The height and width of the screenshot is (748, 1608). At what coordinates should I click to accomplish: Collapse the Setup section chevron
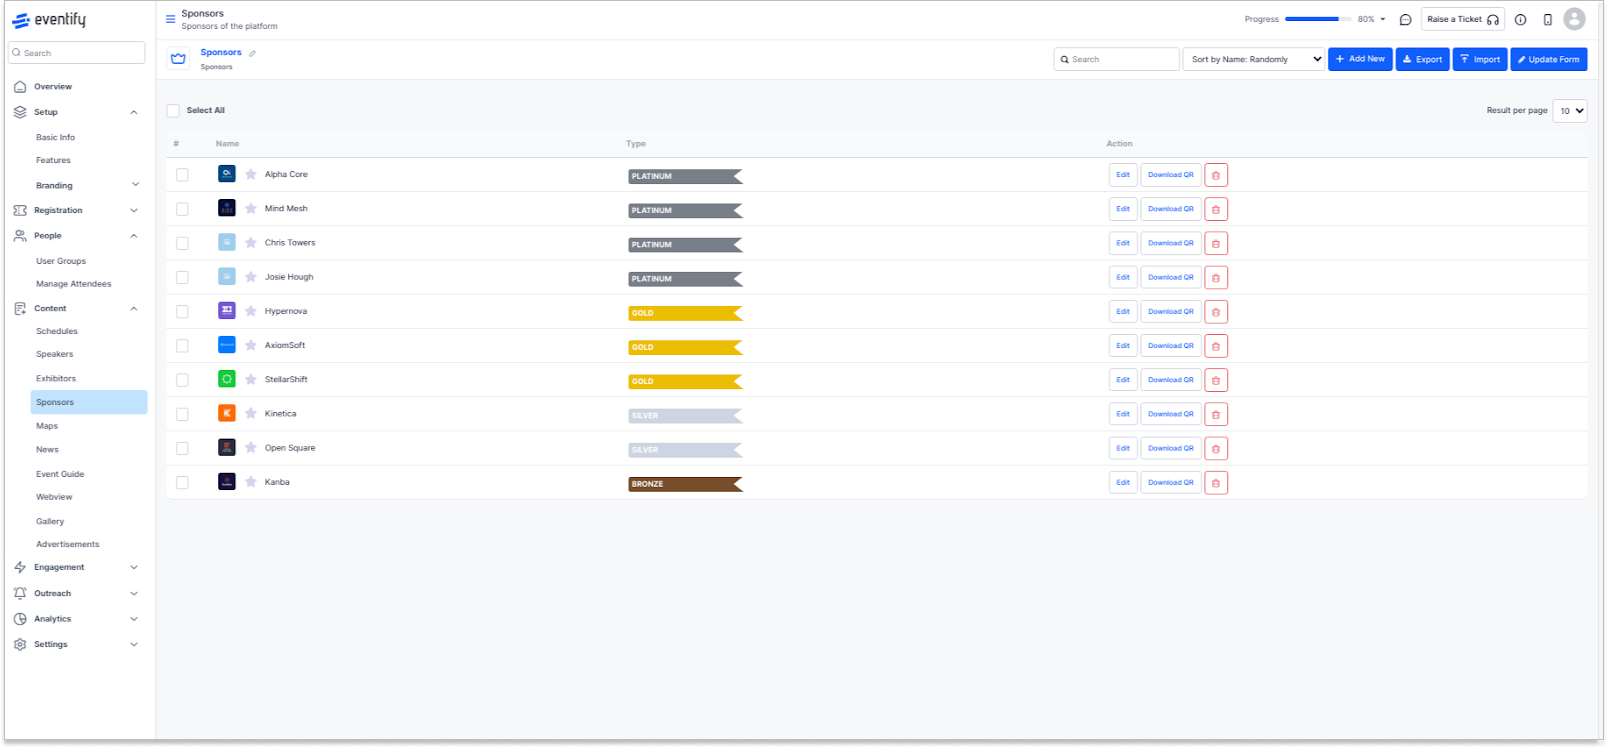pyautogui.click(x=134, y=112)
